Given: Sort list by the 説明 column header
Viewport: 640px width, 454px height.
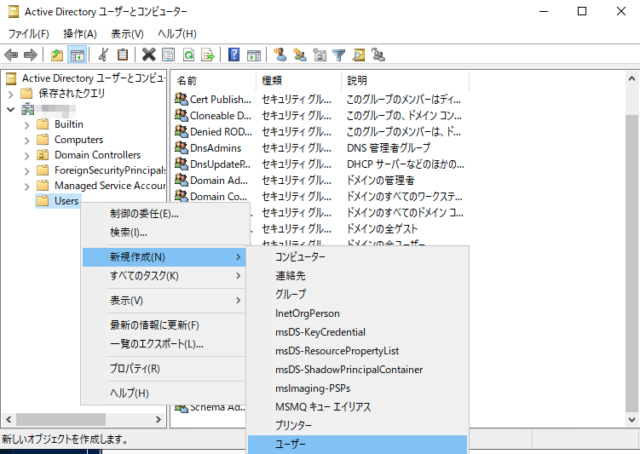Looking at the screenshot, I should pos(405,81).
